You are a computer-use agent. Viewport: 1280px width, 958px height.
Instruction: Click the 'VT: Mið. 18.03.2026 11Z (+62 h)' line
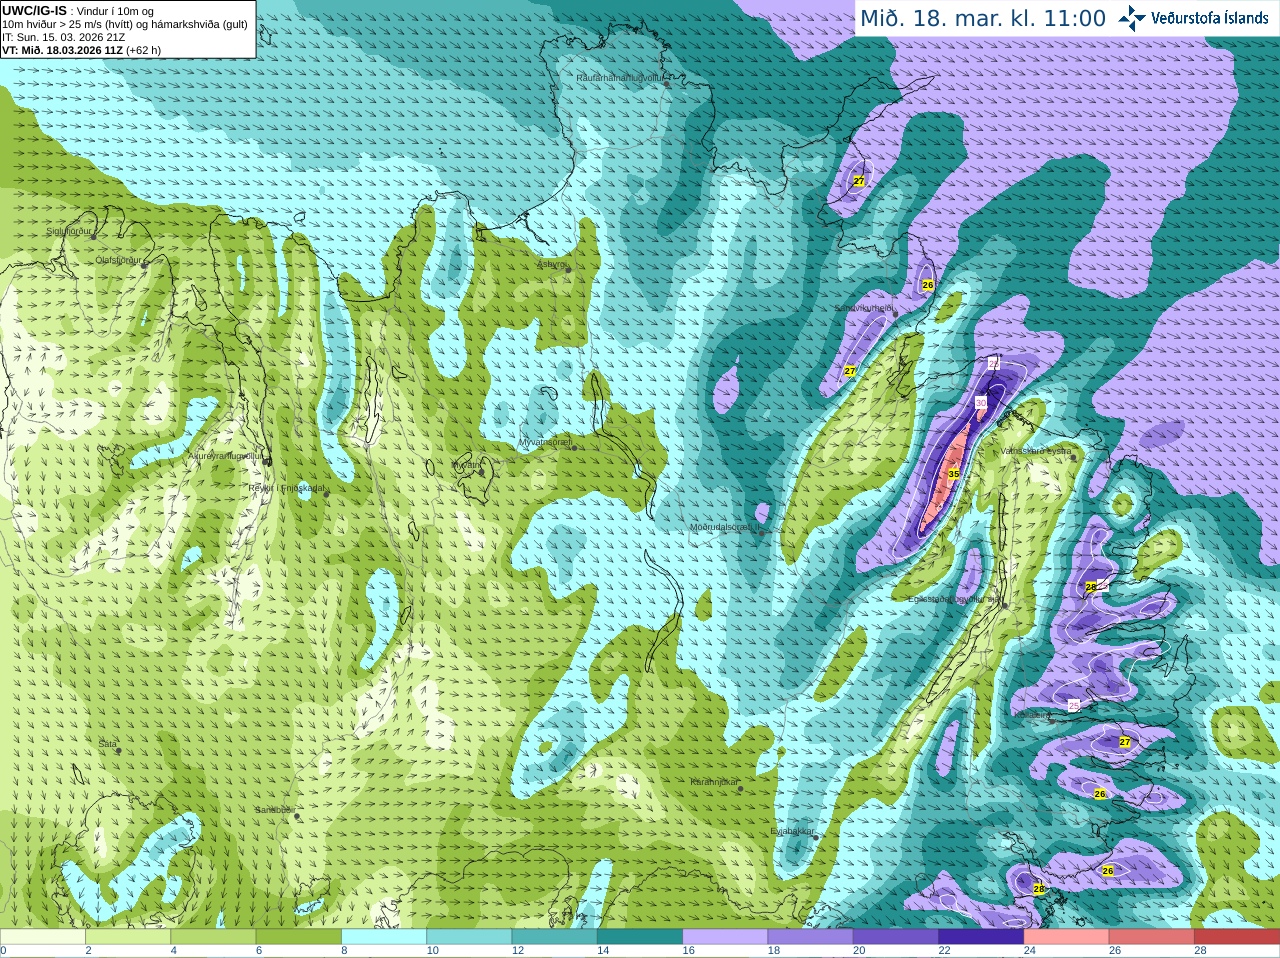tap(82, 50)
